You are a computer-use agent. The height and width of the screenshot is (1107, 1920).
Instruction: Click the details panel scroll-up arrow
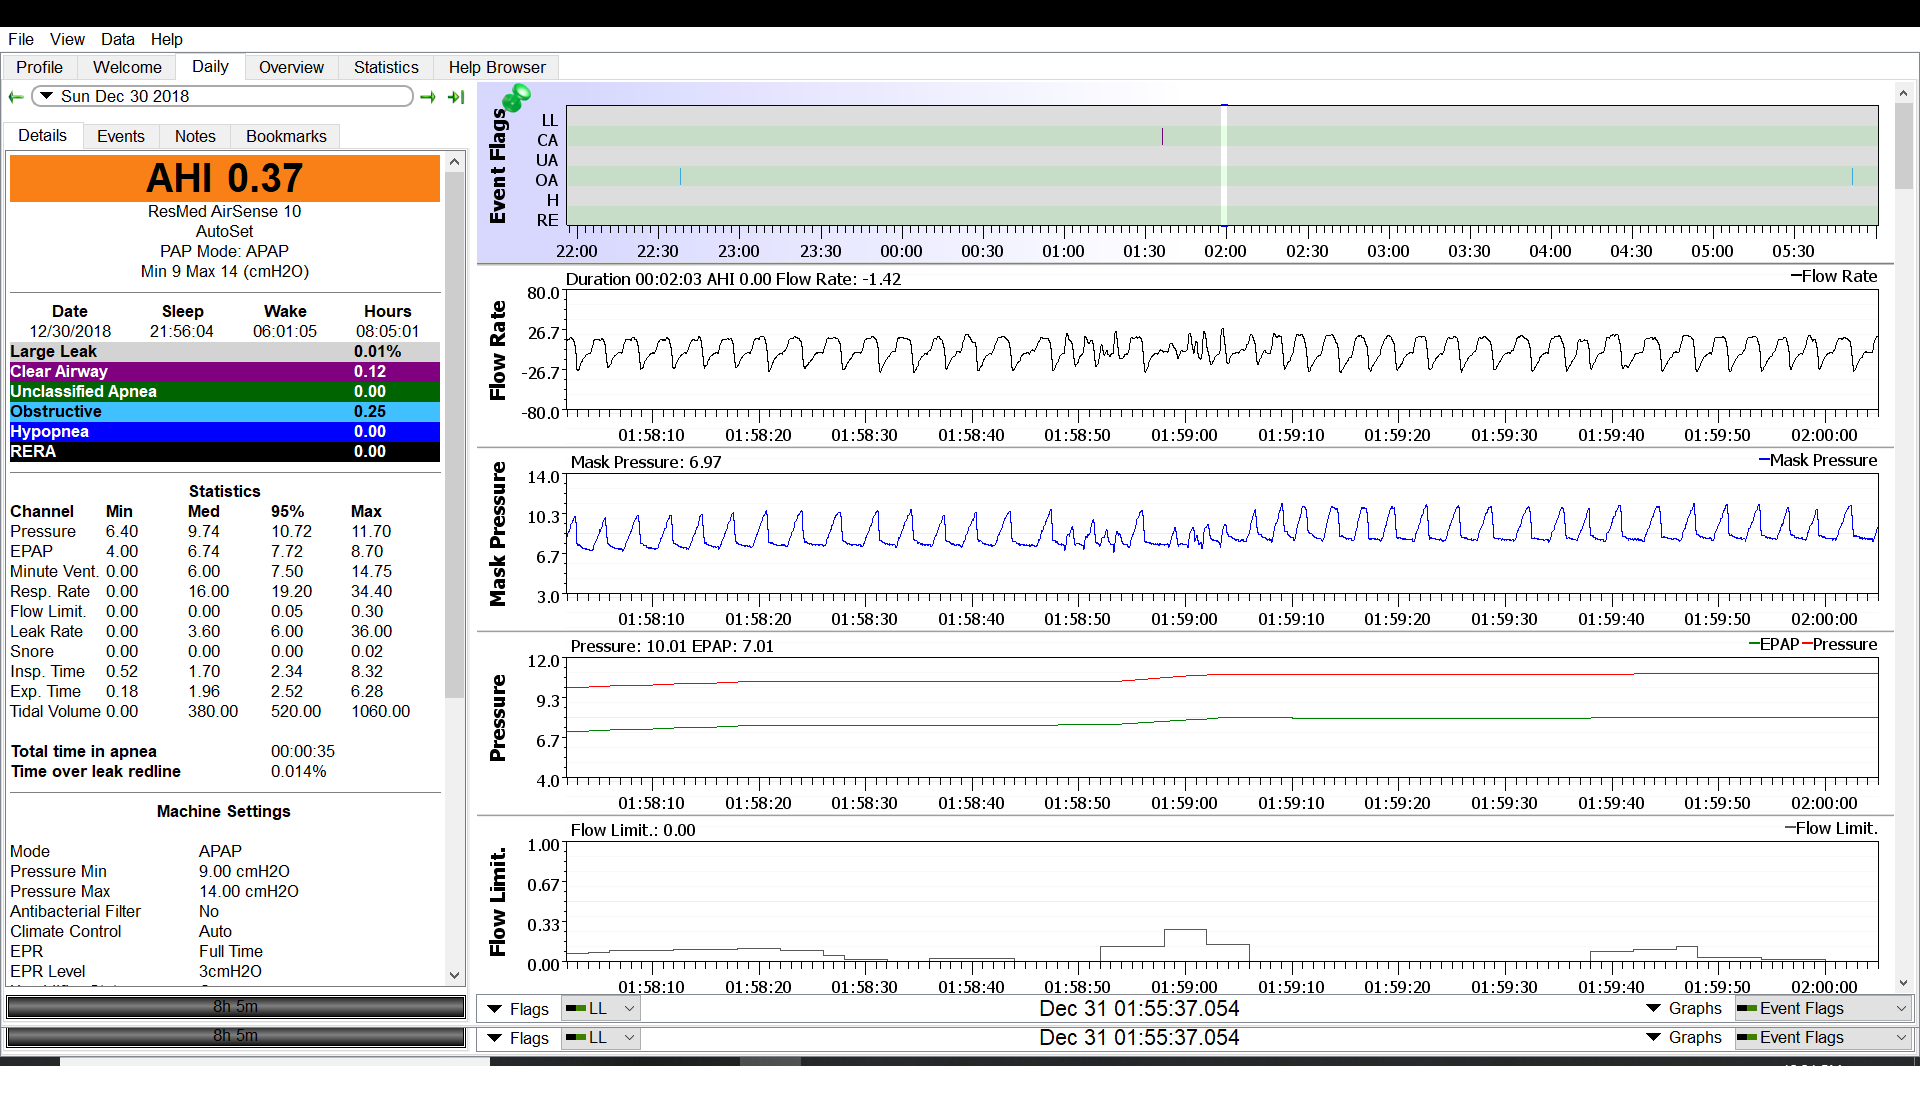[455, 162]
